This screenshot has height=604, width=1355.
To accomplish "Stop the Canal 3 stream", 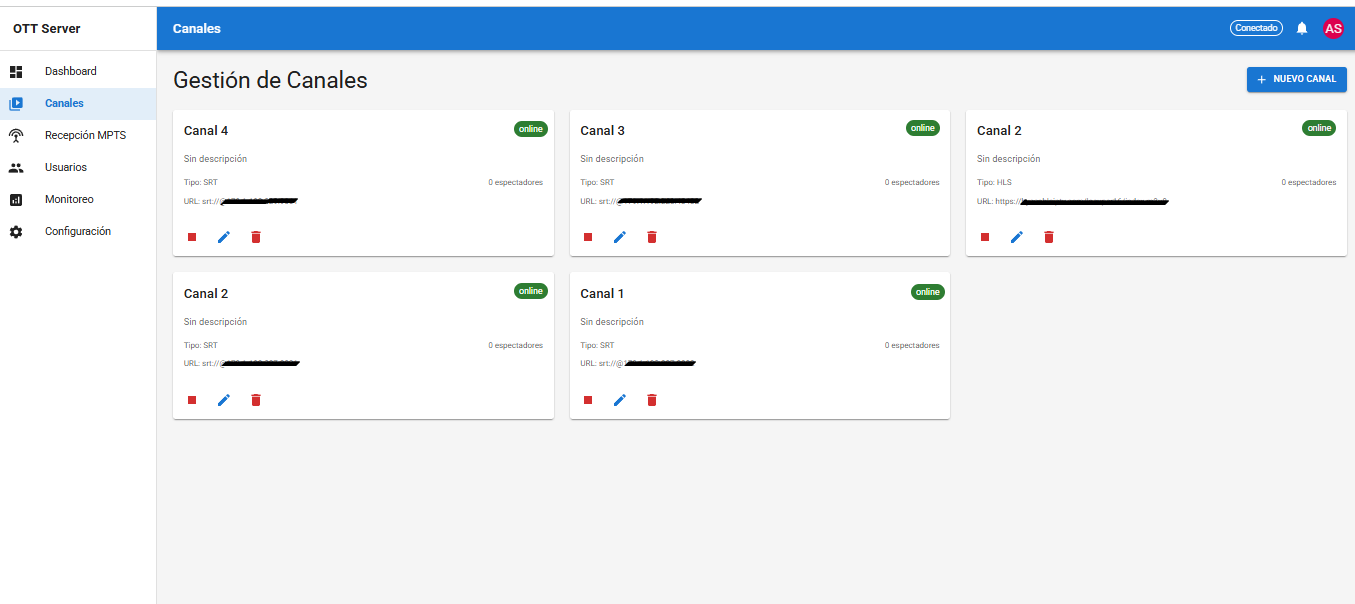I will click(588, 237).
